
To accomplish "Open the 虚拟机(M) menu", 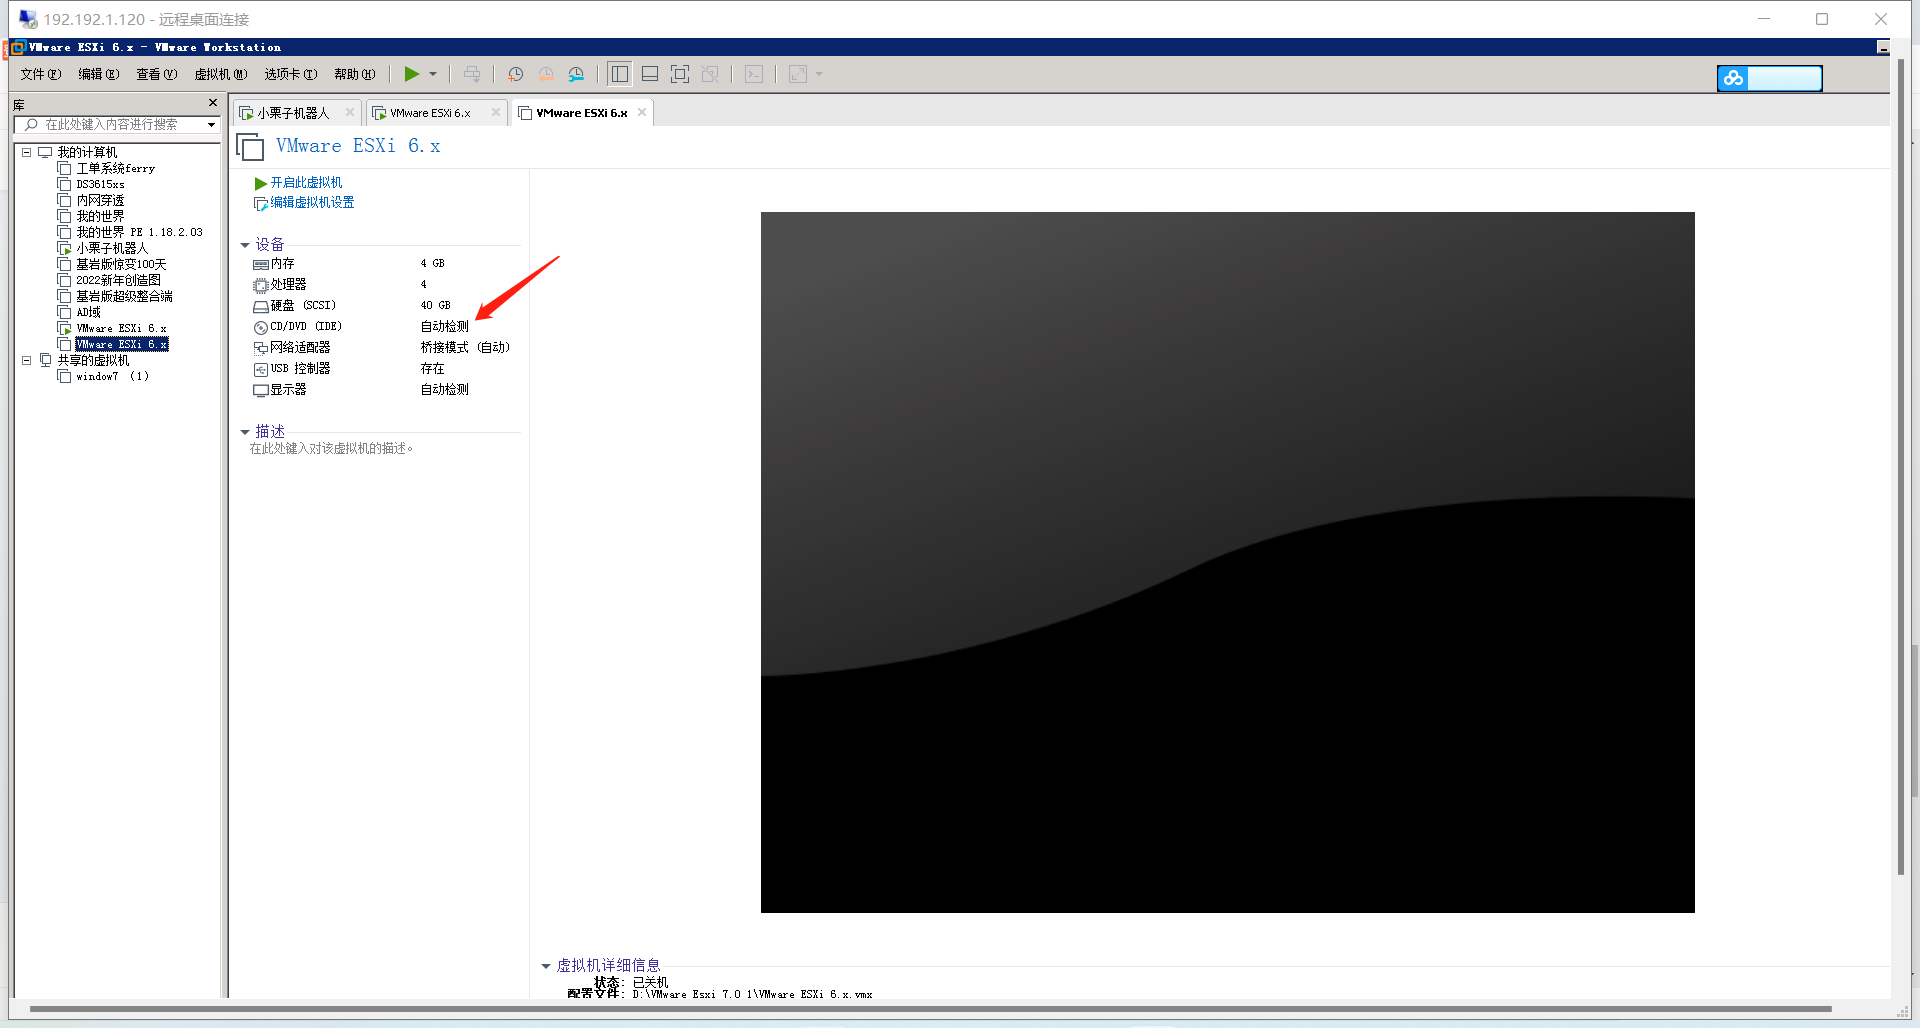I will click(221, 74).
